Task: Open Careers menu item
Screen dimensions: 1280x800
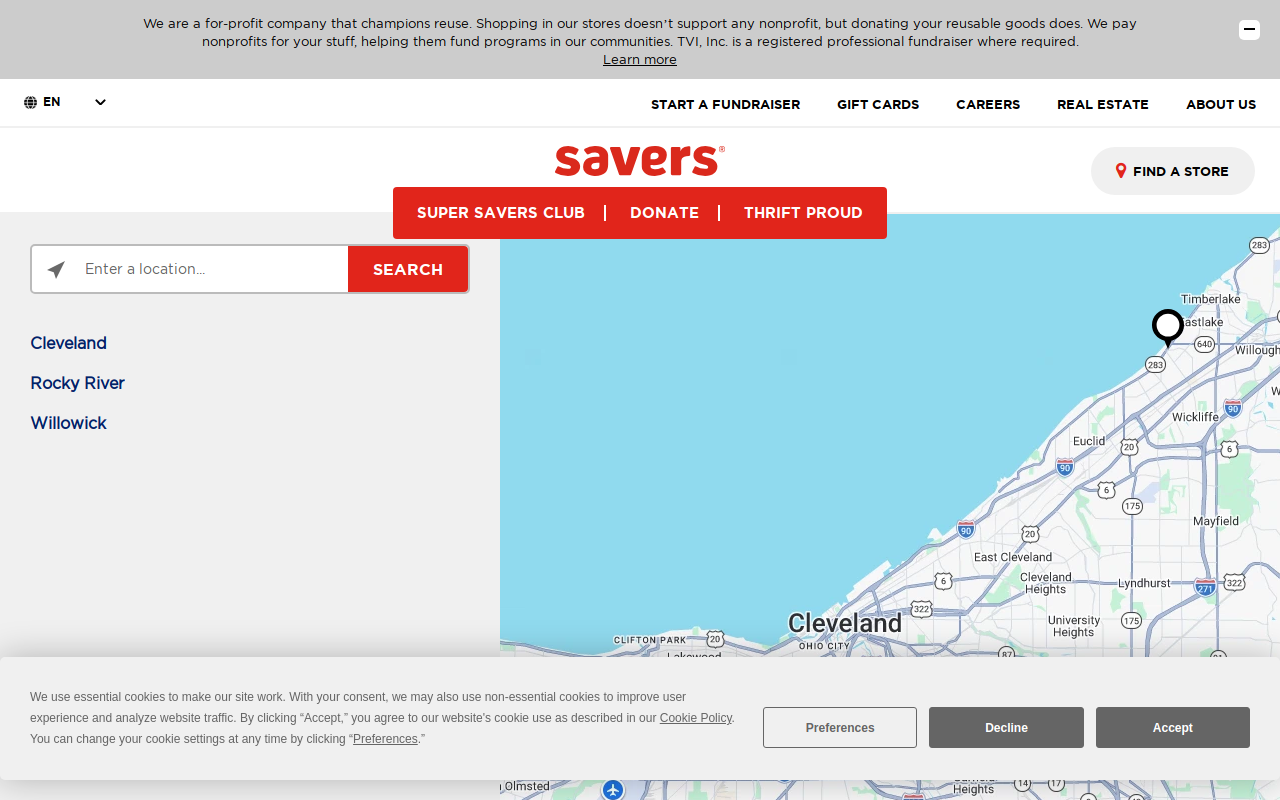Action: [988, 104]
